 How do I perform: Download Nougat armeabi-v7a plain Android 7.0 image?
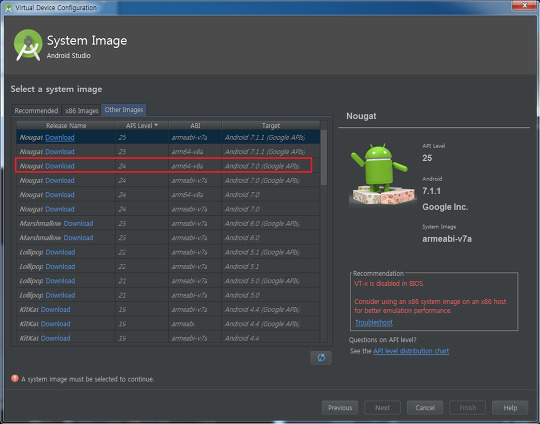(60, 209)
